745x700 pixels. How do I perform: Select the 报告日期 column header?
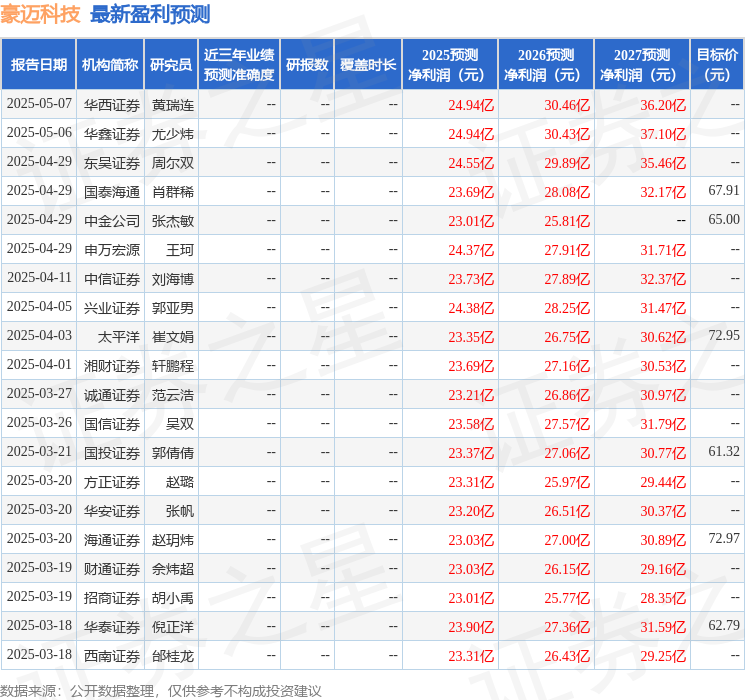click(39, 65)
